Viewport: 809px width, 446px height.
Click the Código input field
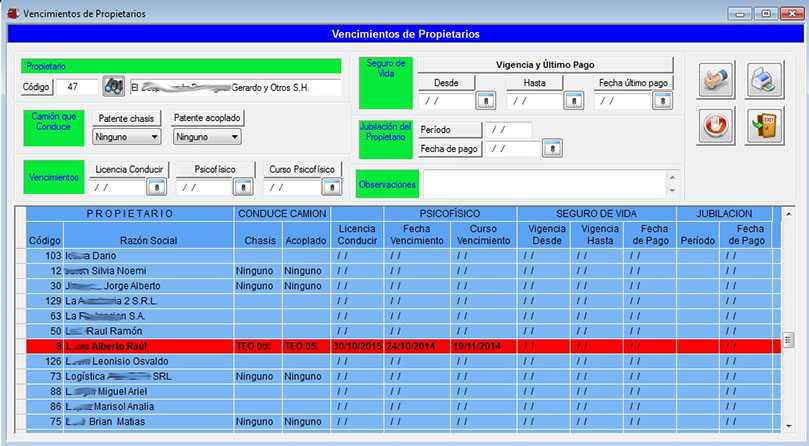click(x=76, y=87)
